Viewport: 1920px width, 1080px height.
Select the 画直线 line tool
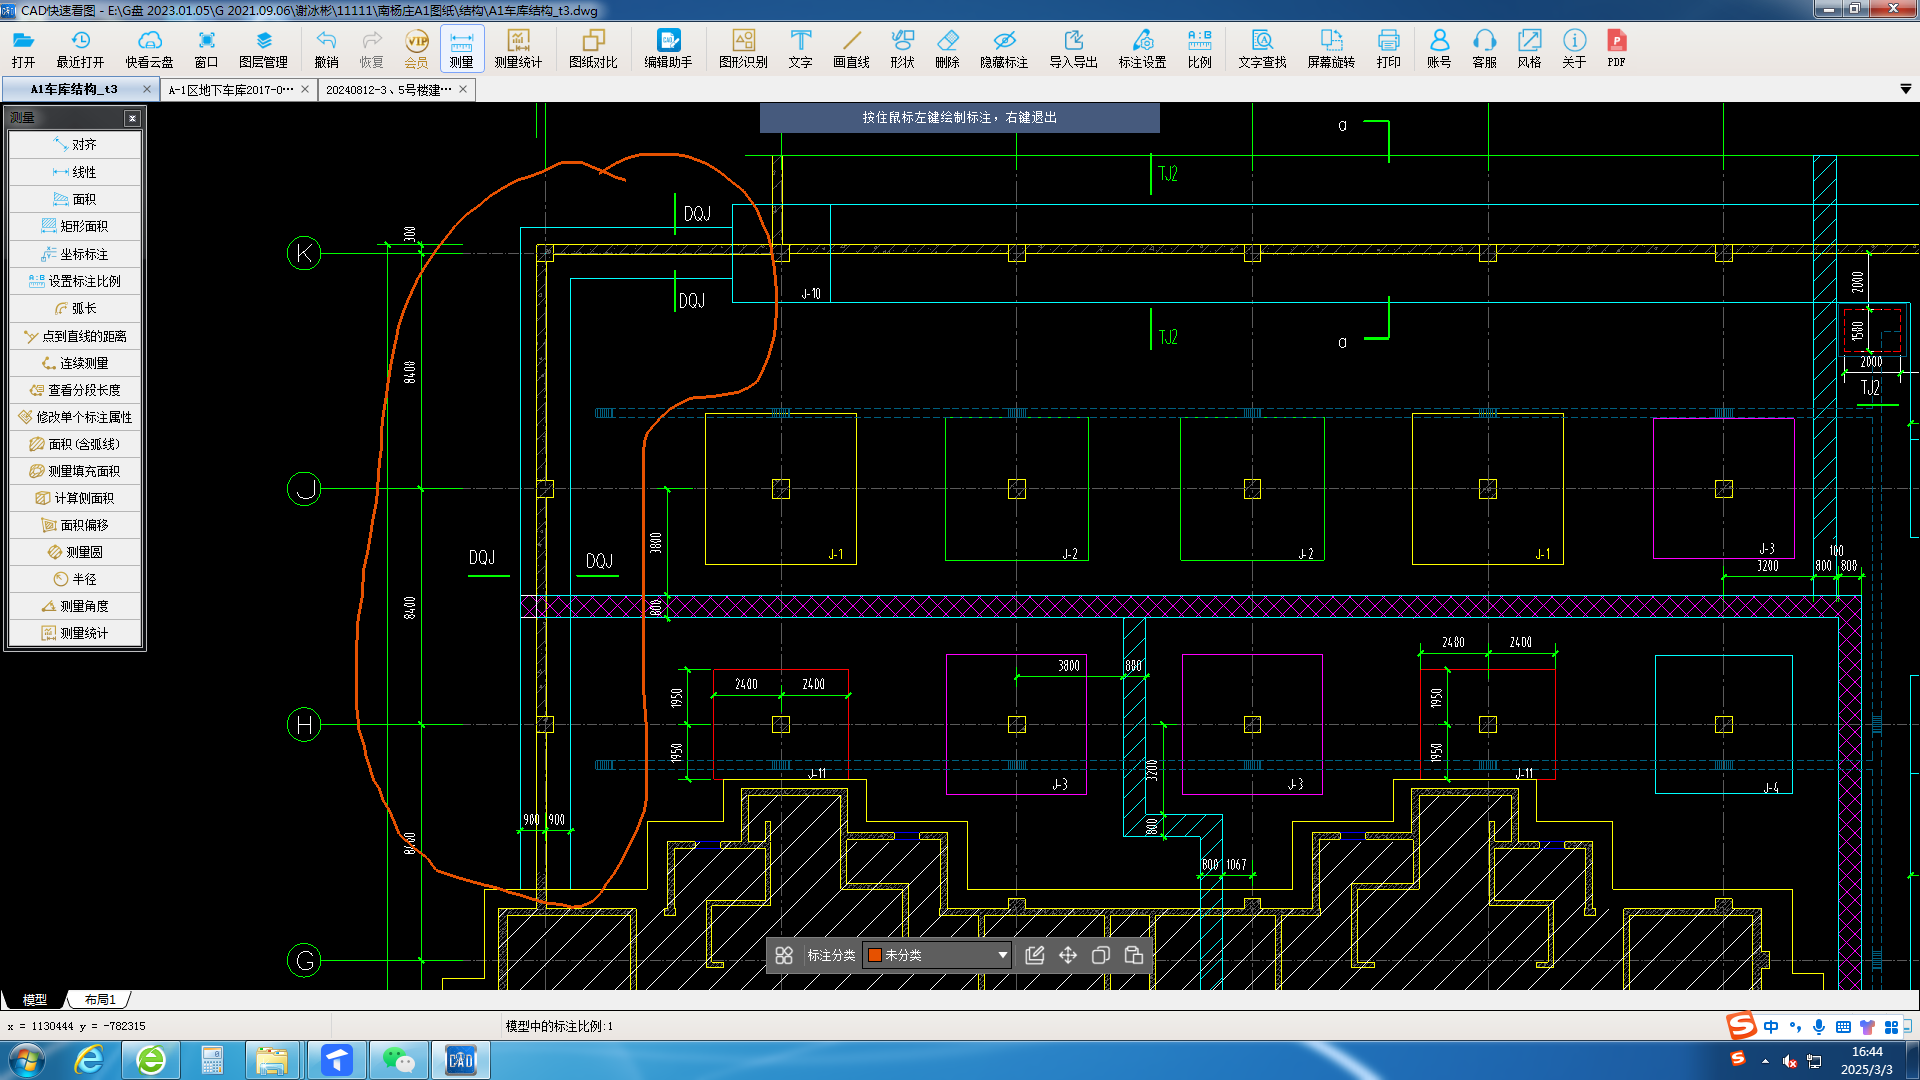851,48
